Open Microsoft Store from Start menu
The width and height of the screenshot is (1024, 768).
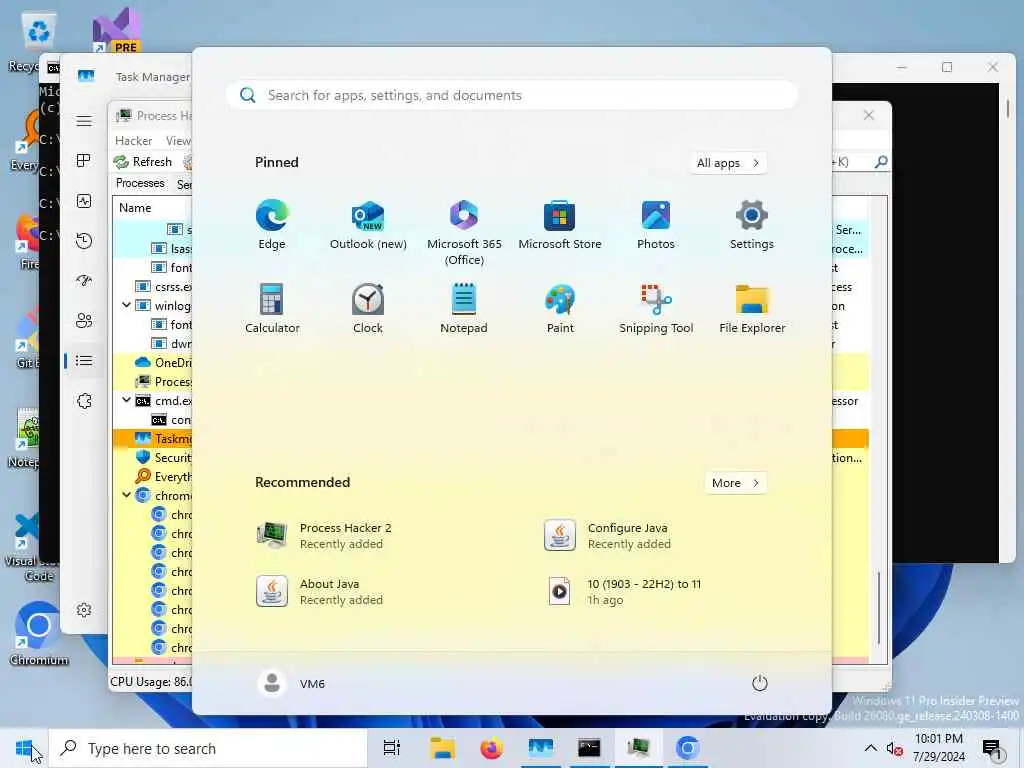point(560,225)
